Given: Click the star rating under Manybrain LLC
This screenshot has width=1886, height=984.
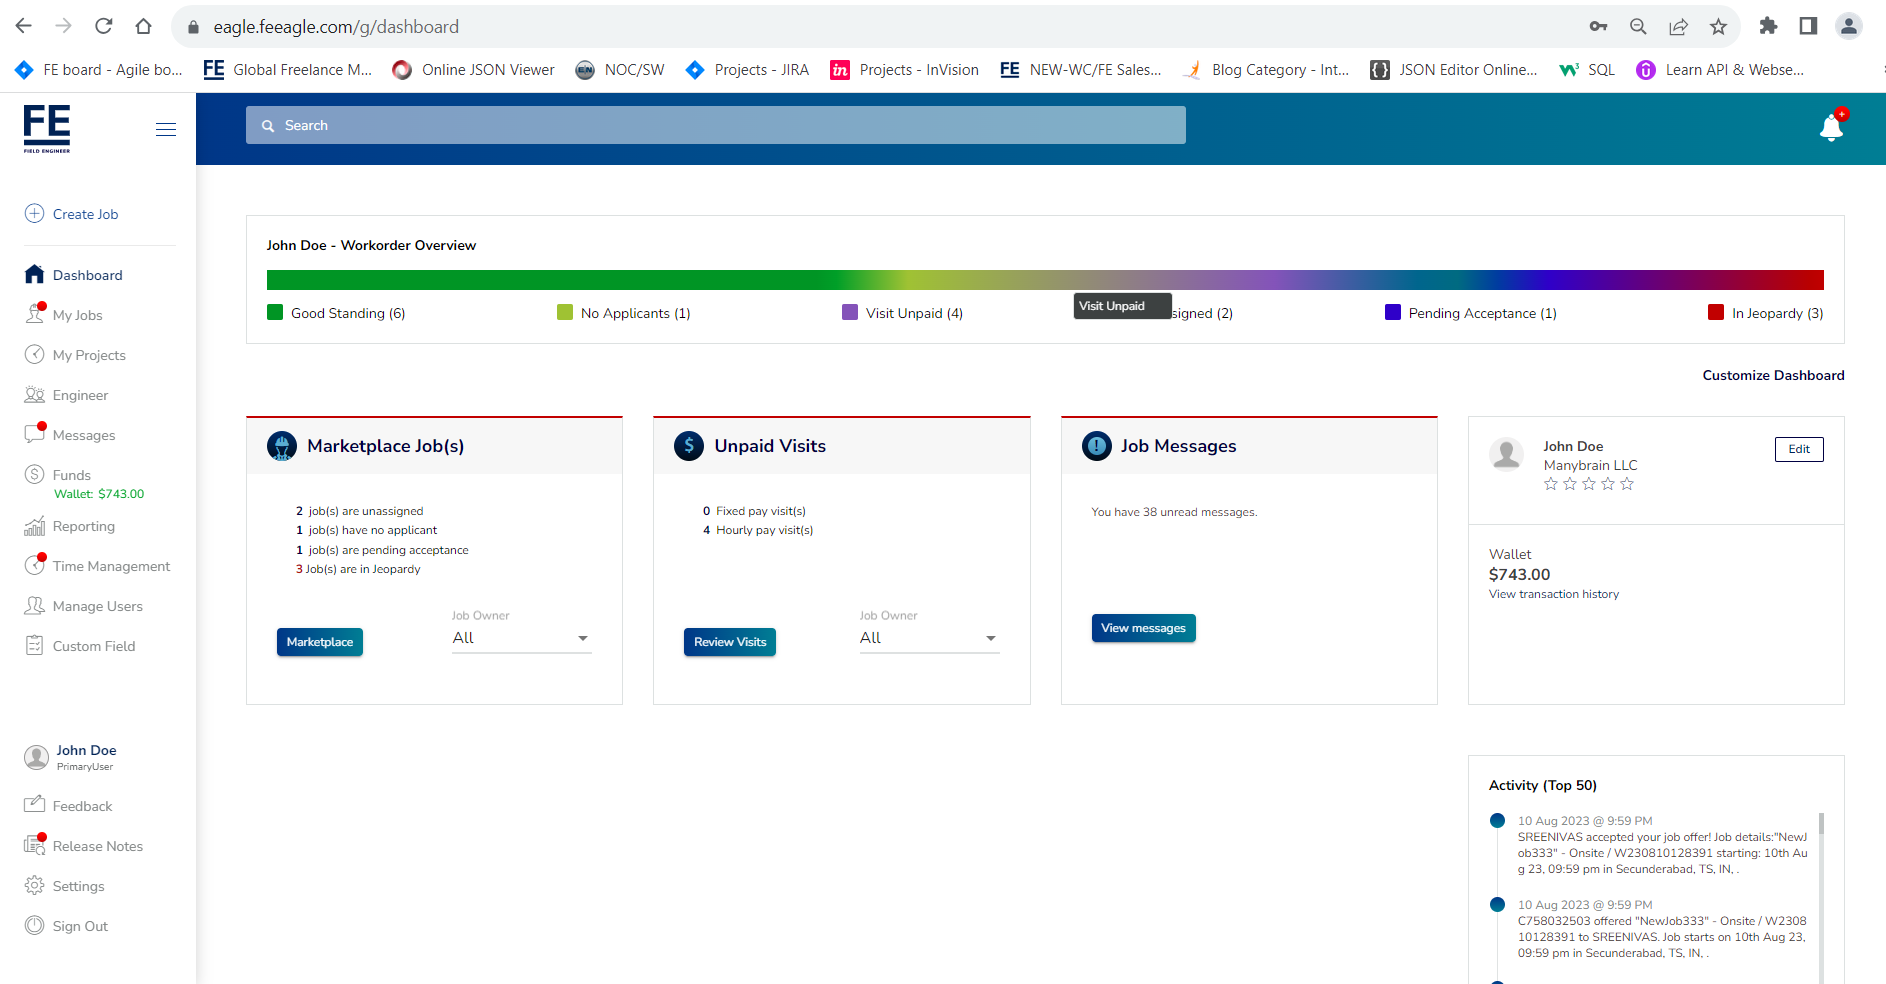Looking at the screenshot, I should pyautogui.click(x=1588, y=484).
